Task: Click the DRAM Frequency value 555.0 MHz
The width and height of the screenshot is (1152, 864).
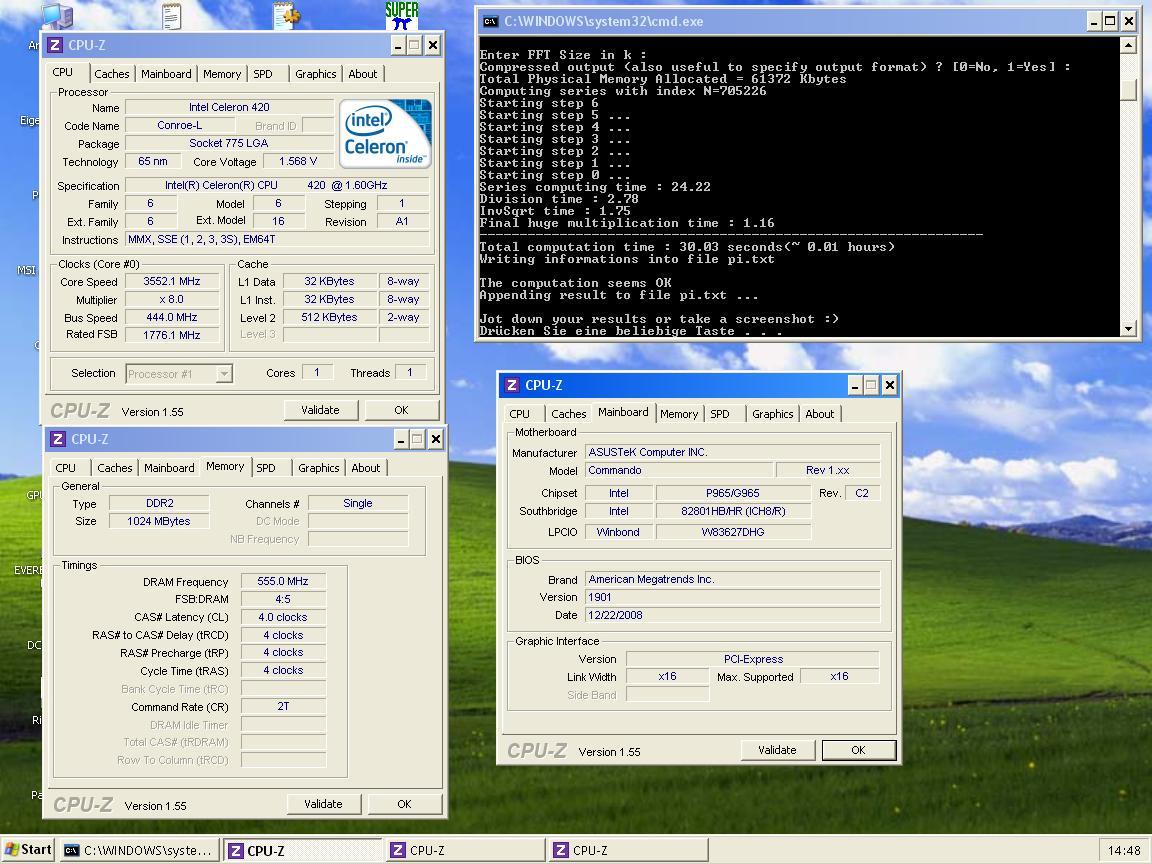Action: tap(283, 581)
